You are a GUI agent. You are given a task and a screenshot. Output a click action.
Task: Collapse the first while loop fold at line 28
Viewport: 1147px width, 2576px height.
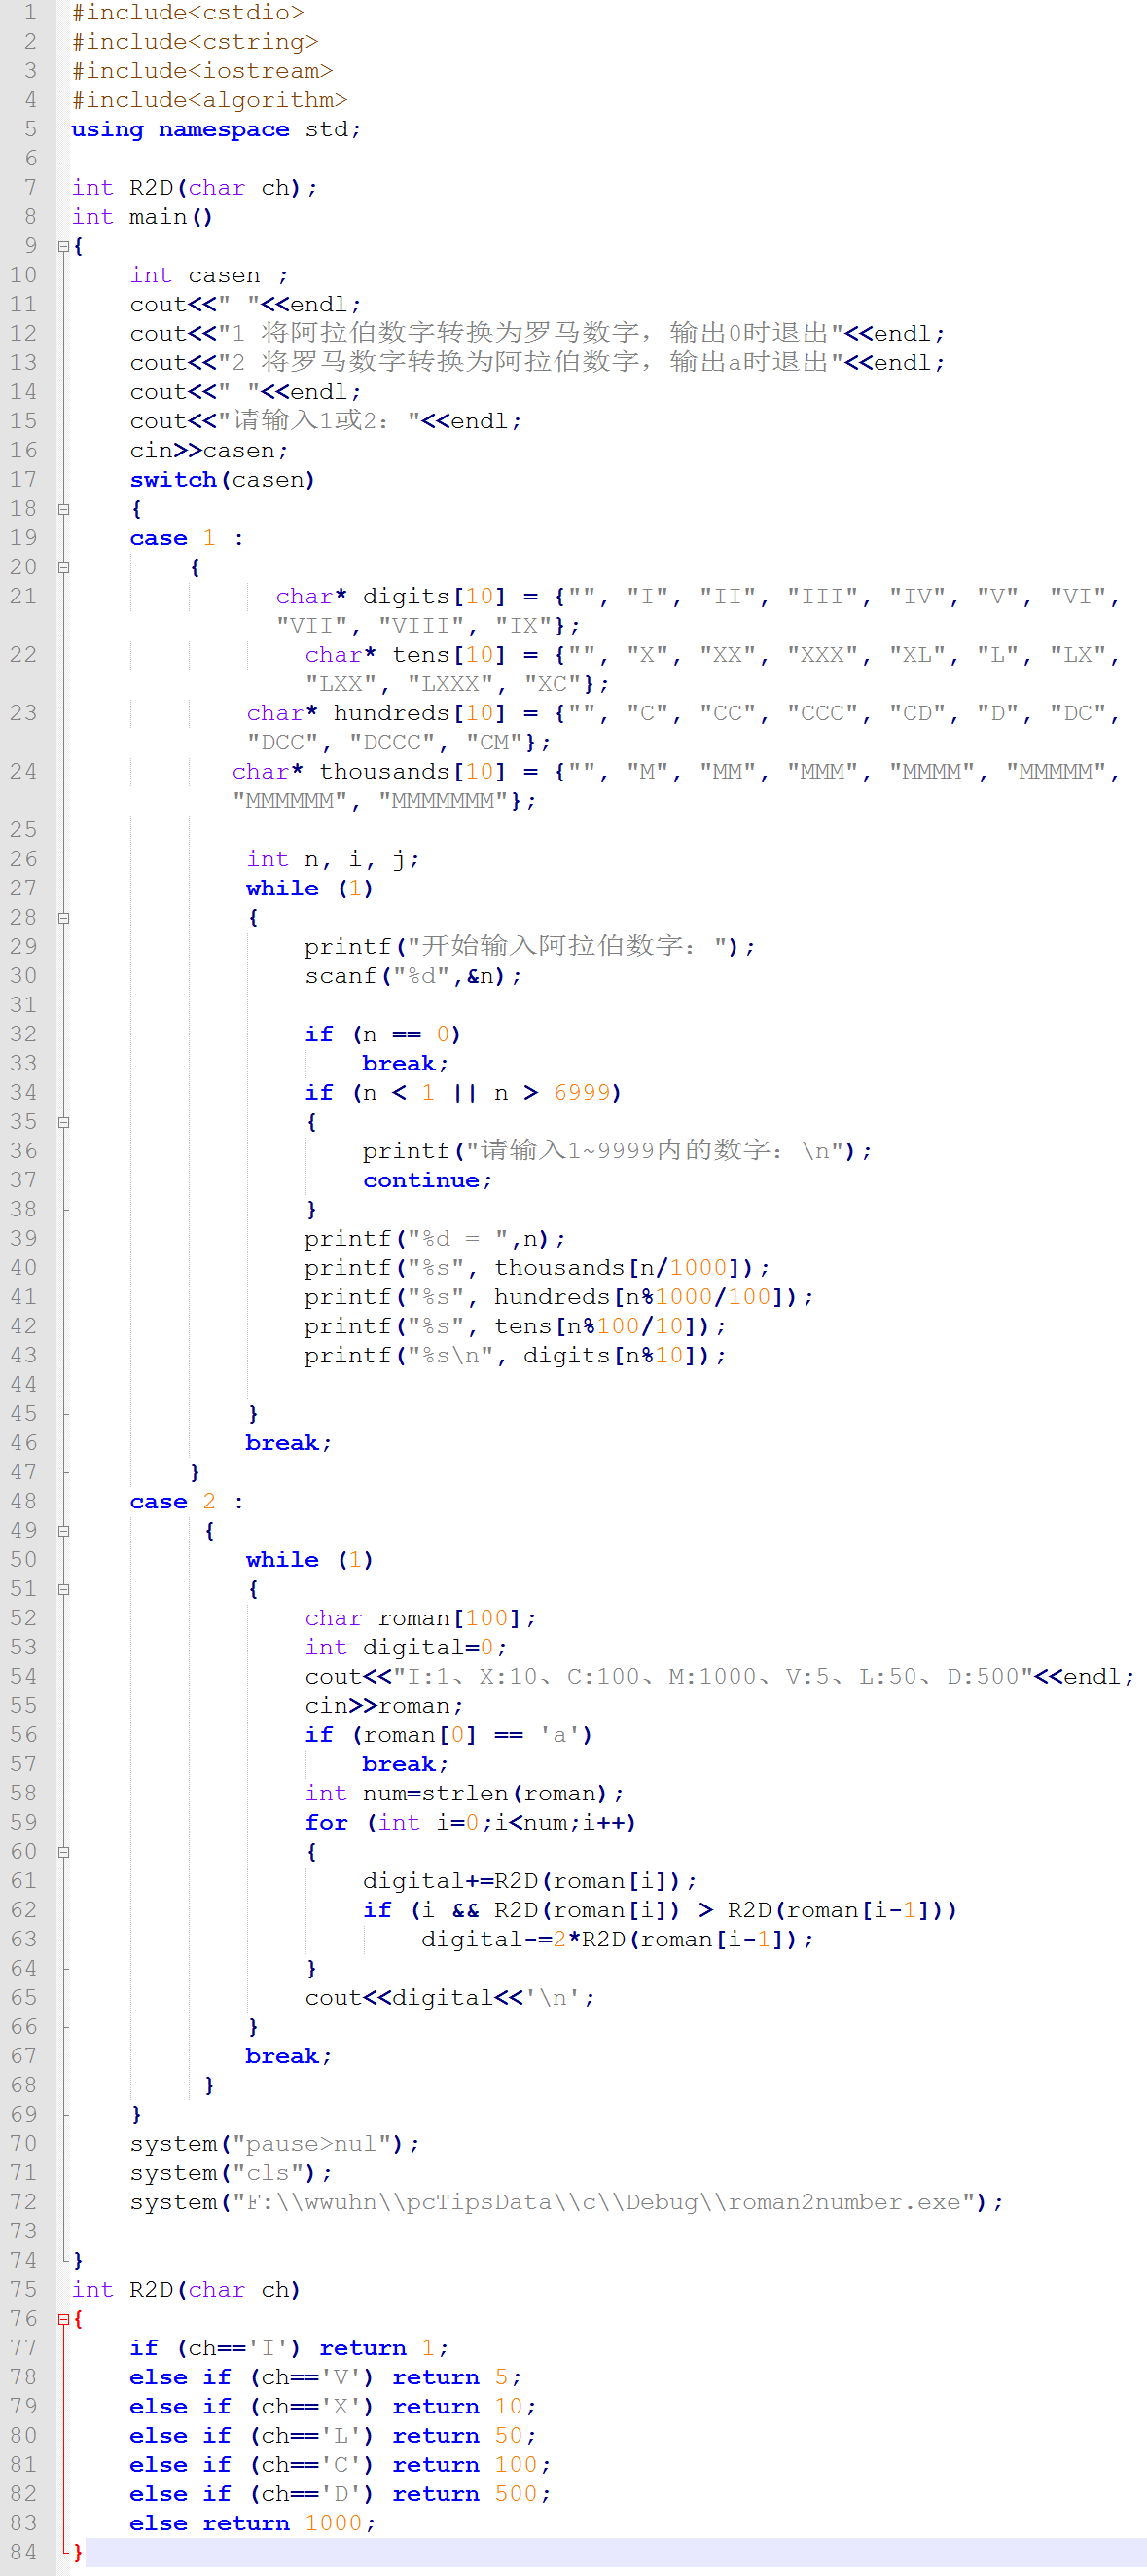(x=63, y=917)
